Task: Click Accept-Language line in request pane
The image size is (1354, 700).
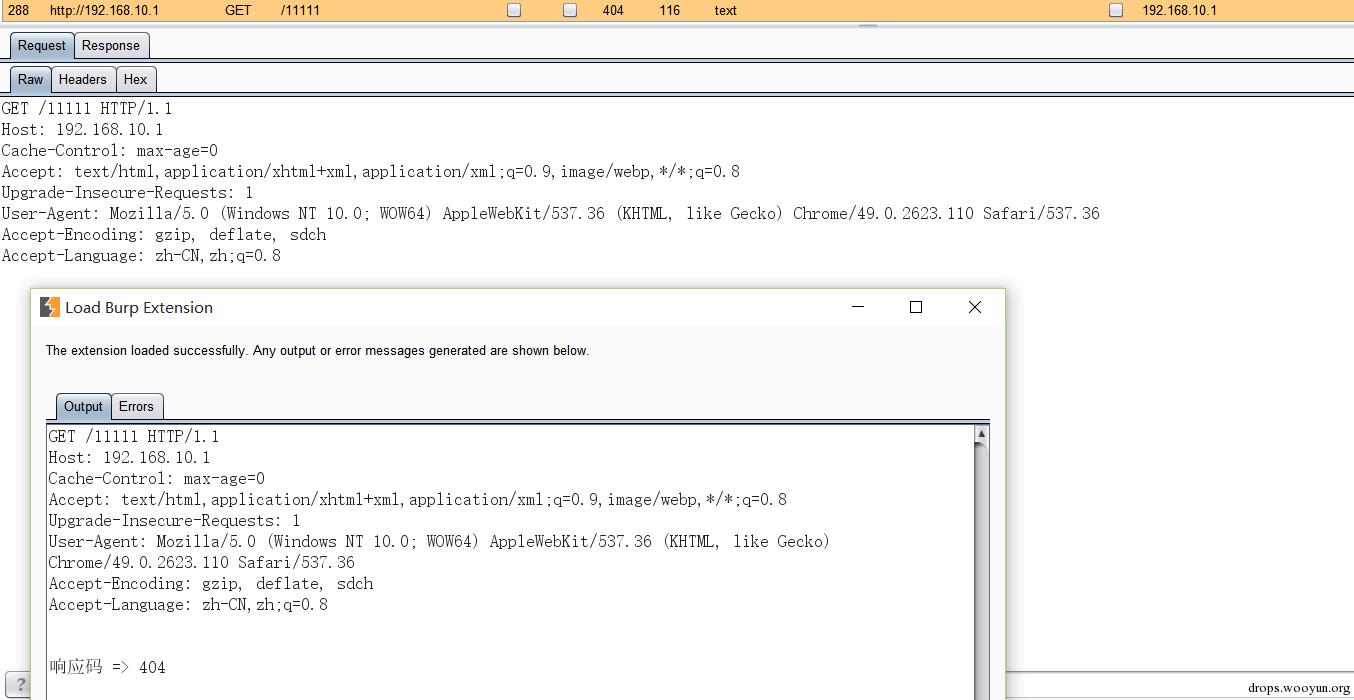Action: pos(141,255)
